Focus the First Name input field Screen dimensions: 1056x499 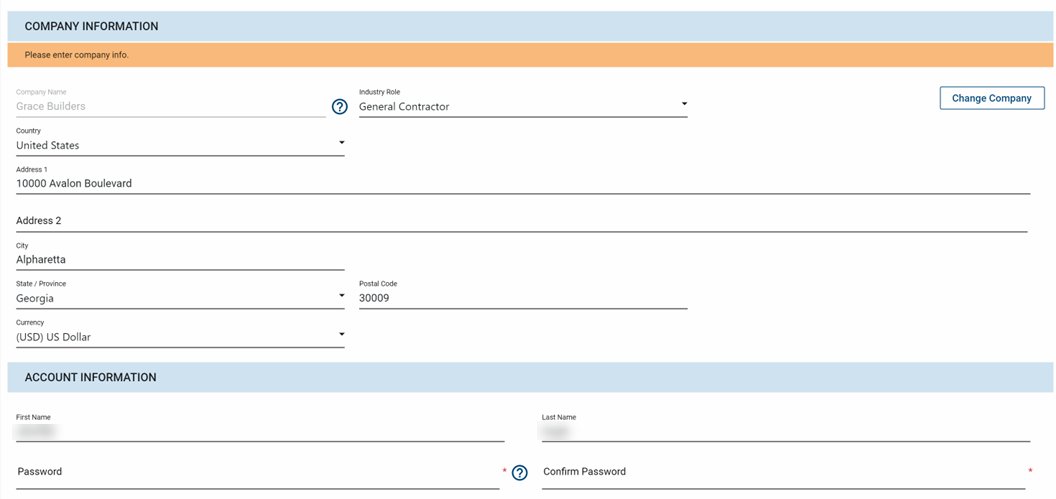click(260, 432)
